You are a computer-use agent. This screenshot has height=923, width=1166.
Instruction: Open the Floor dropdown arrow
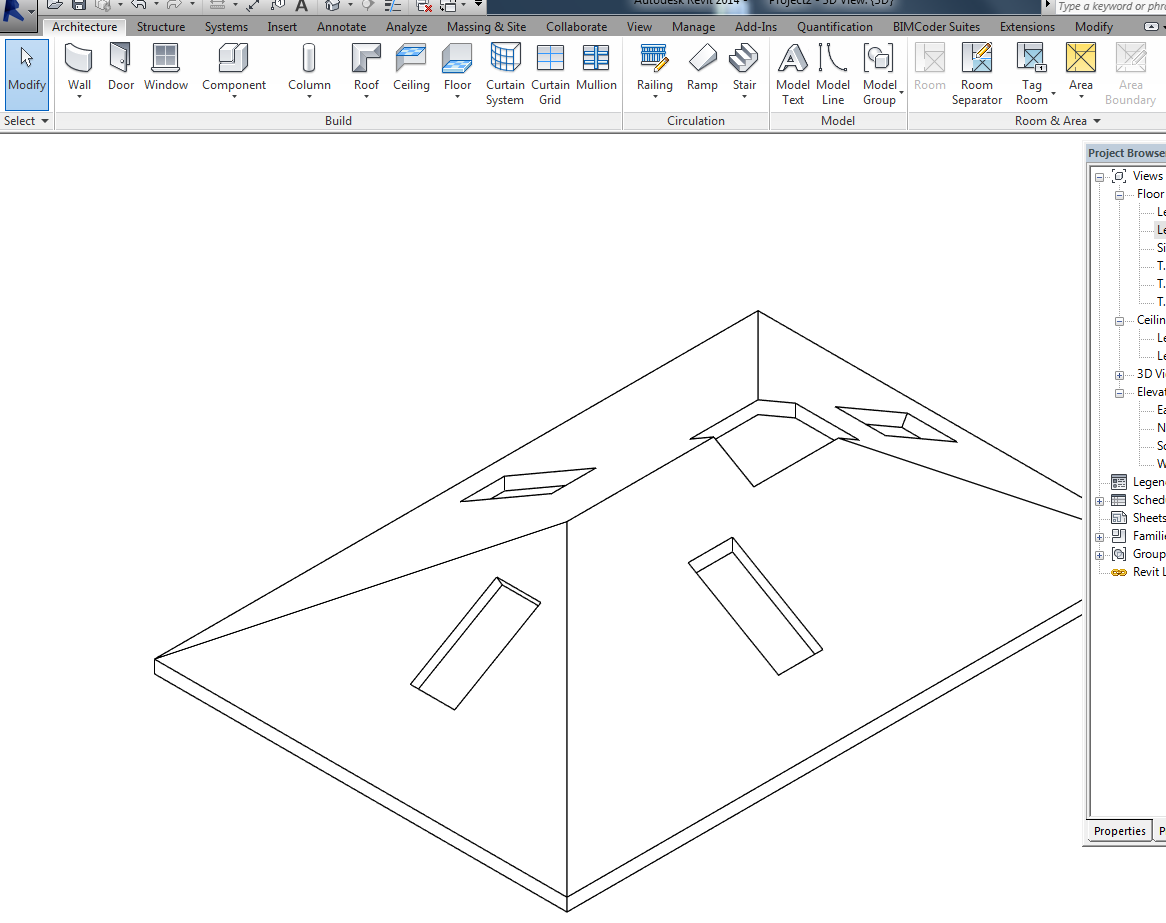[x=457, y=97]
